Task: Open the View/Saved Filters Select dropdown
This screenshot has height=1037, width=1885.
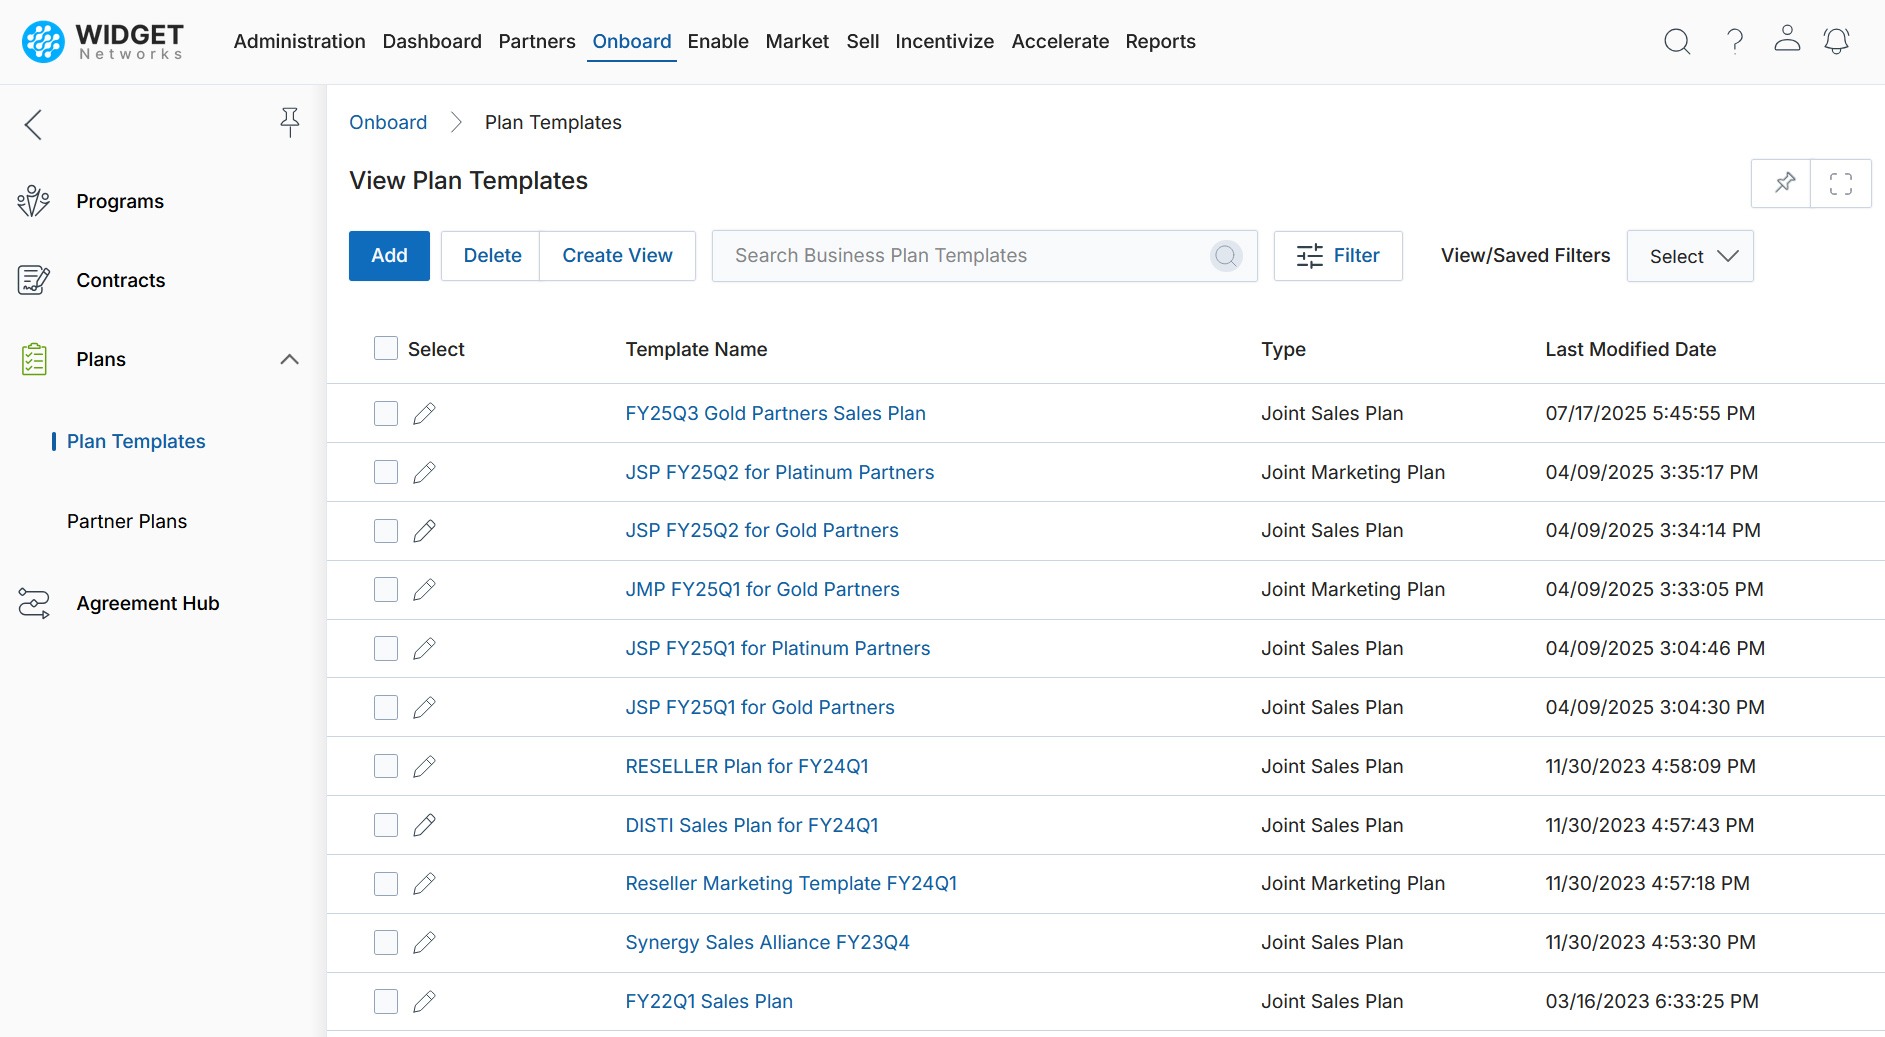Action: tap(1690, 256)
